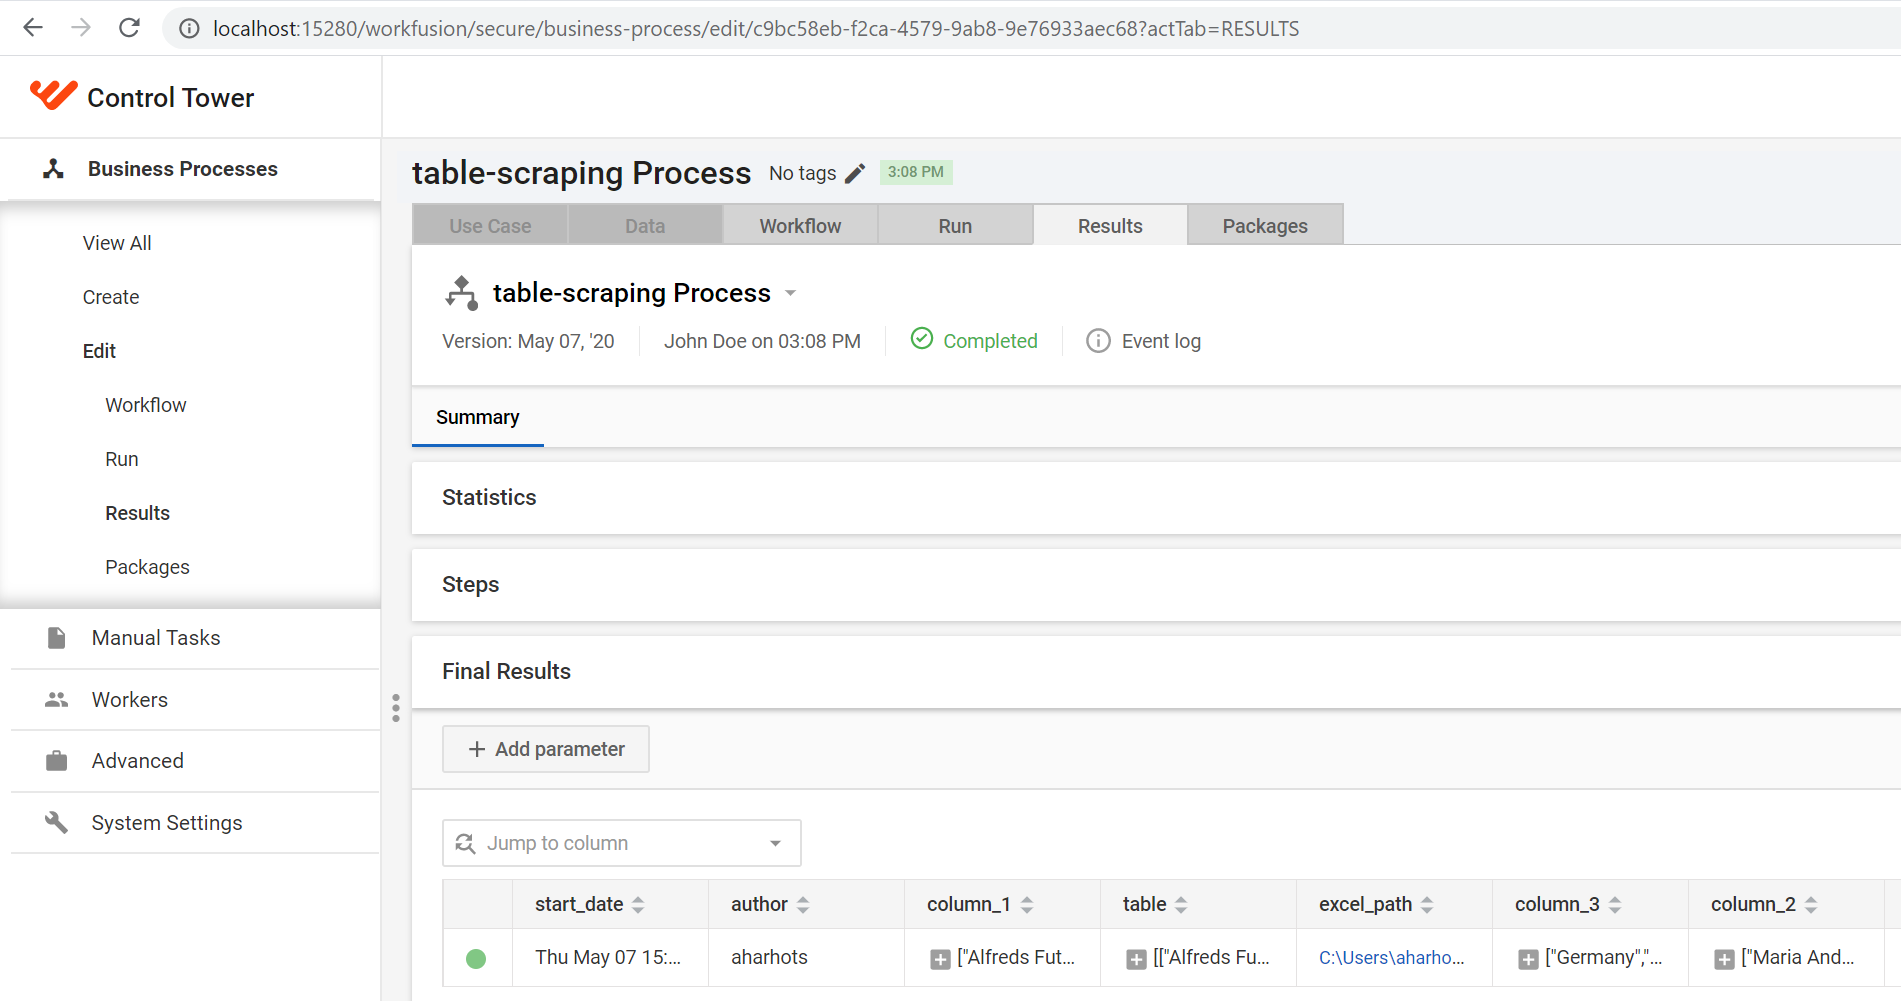Click the browser forward arrow
Image resolution: width=1901 pixels, height=1001 pixels.
tap(81, 28)
